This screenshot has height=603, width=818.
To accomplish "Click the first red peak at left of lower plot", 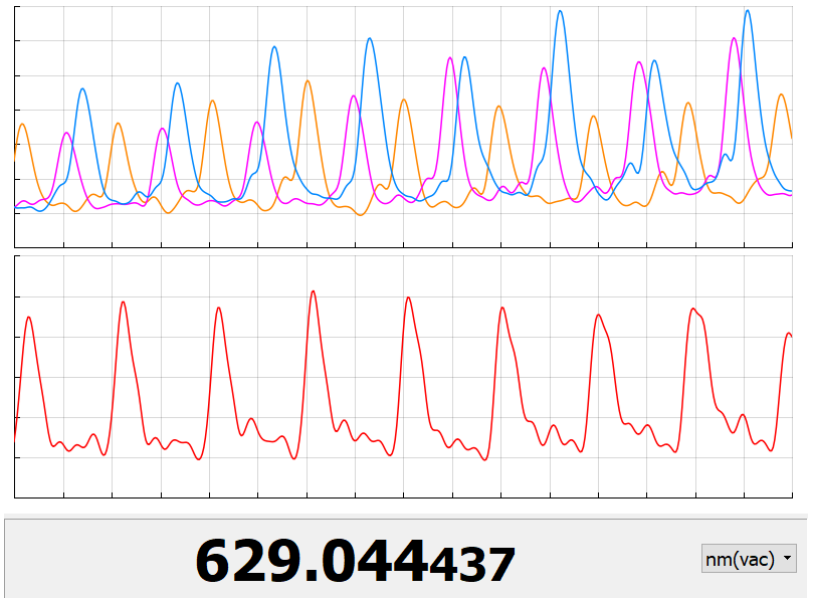I will click(28, 318).
